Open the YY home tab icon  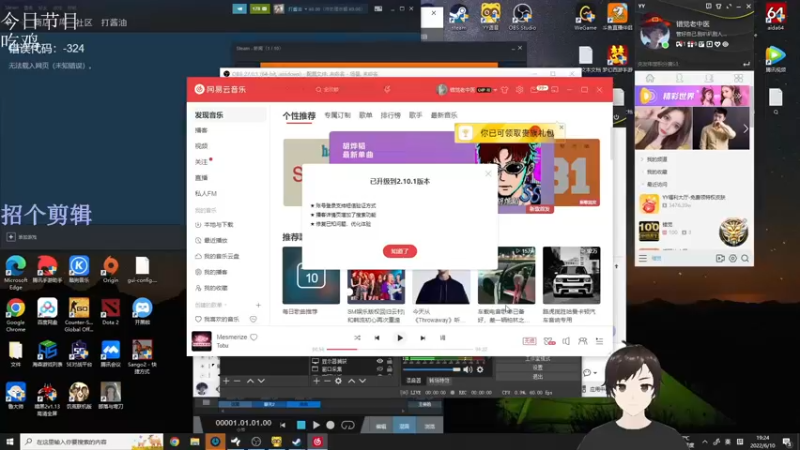coord(650,78)
